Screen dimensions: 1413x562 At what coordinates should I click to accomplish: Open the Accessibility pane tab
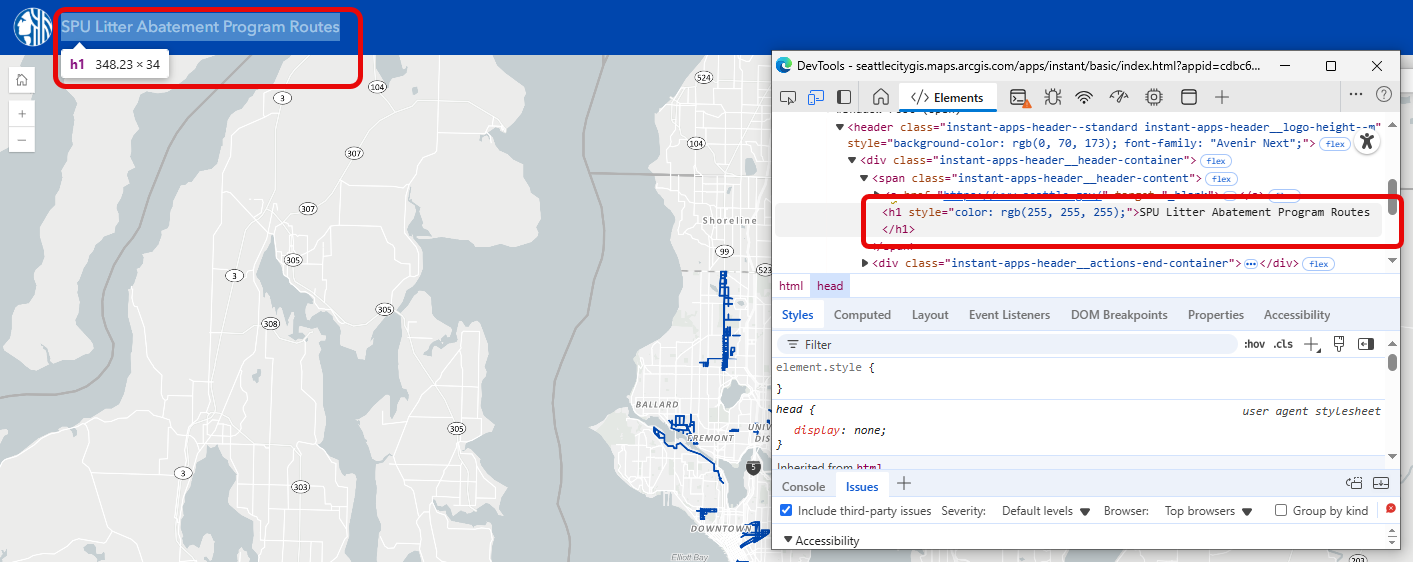coord(1297,315)
